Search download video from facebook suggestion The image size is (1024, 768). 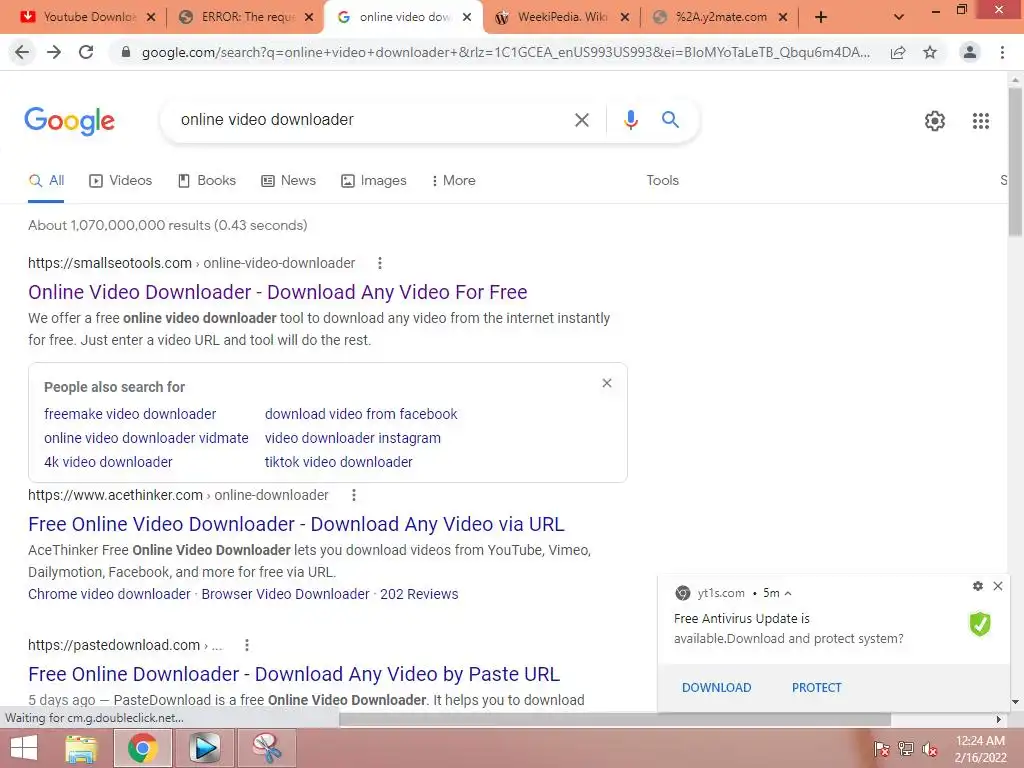(x=361, y=414)
